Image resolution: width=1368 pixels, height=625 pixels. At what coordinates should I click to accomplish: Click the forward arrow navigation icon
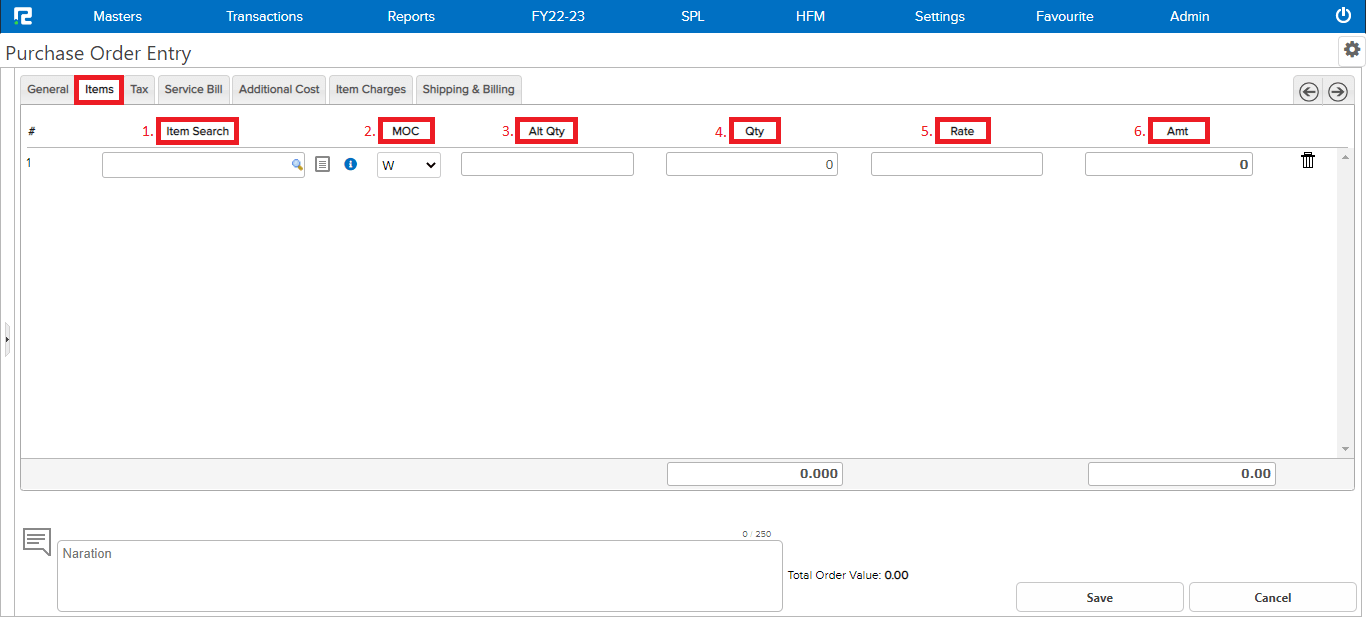[1337, 91]
